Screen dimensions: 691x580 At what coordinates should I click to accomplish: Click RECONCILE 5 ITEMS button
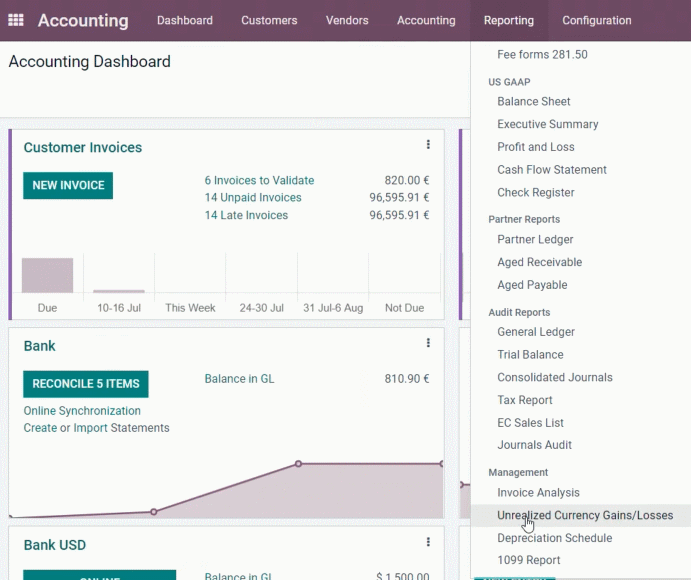(86, 384)
